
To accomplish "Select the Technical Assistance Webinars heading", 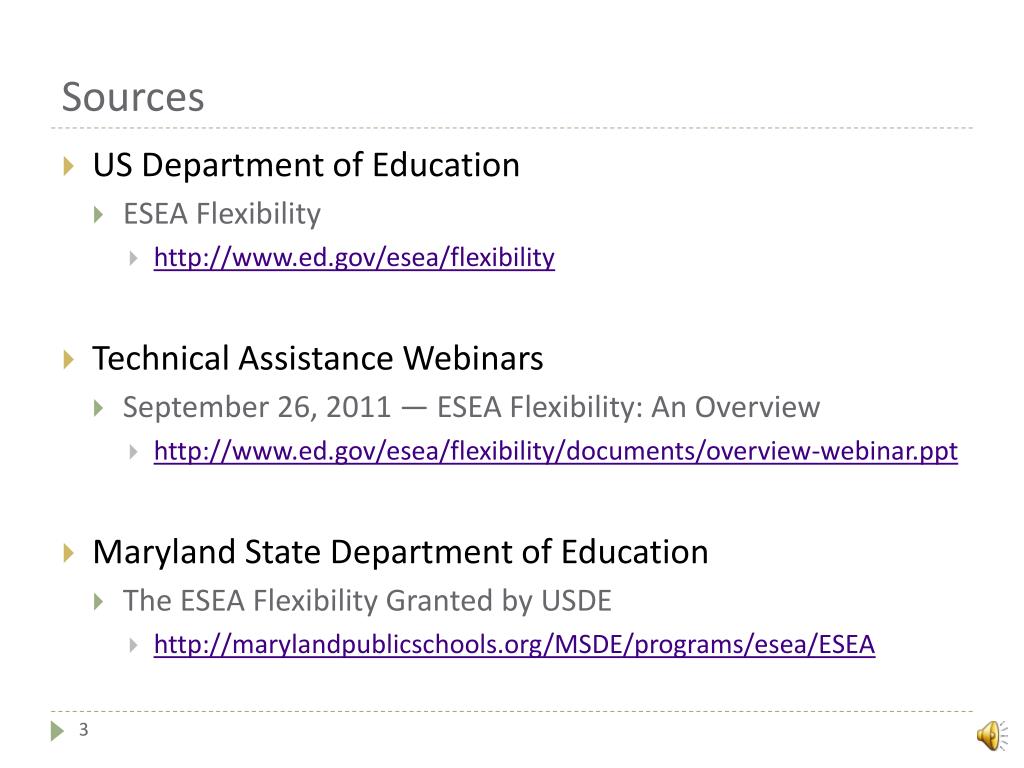I will pyautogui.click(x=318, y=359).
